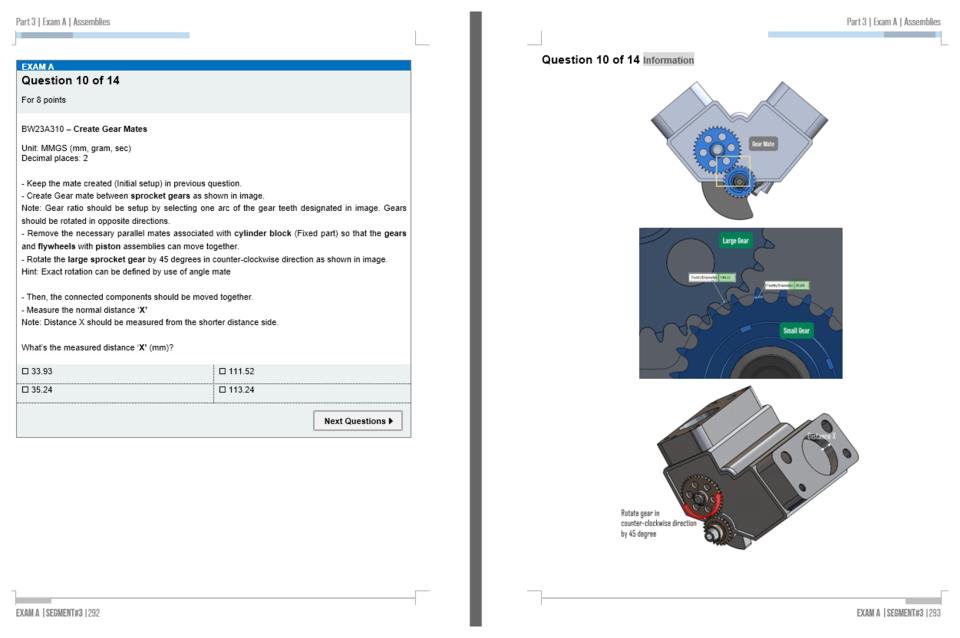
Task: Click the 'Hint: Exact rotation can be defined' line
Action: pyautogui.click(x=126, y=271)
